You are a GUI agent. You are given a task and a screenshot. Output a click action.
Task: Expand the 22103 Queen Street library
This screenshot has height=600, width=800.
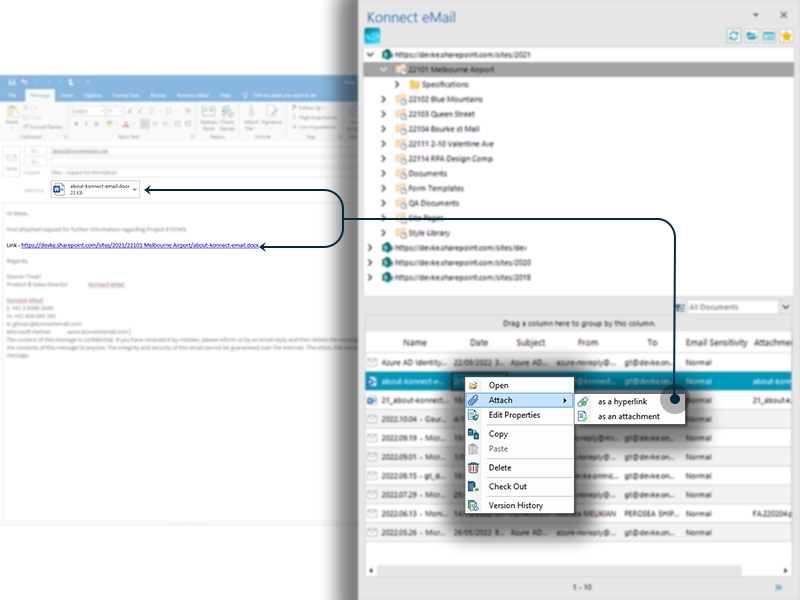coord(384,114)
